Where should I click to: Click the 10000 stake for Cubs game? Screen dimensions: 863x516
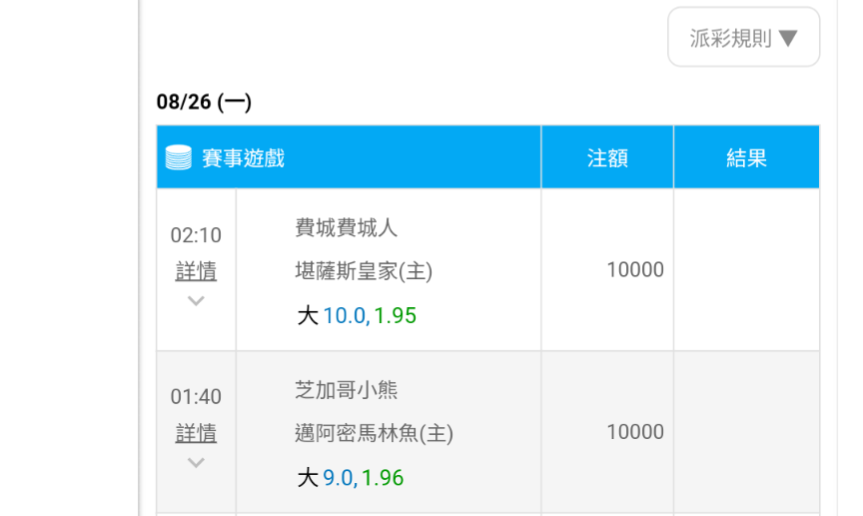(635, 432)
